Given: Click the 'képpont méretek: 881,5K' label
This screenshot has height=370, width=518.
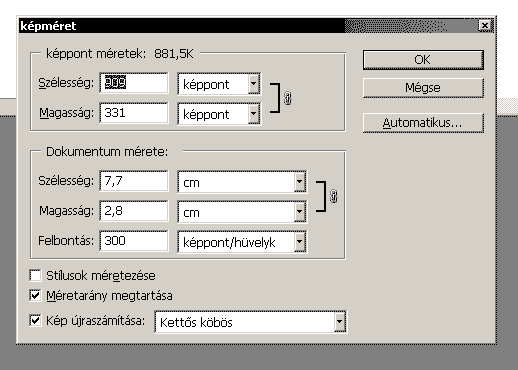Looking at the screenshot, I should (120, 54).
